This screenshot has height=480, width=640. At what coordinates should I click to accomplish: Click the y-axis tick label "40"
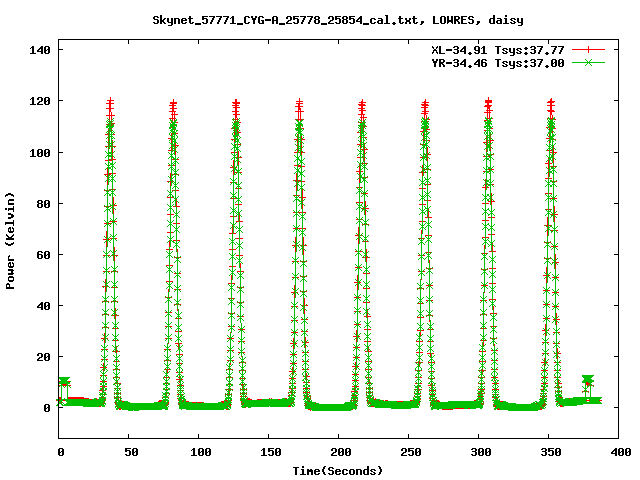[x=43, y=306]
